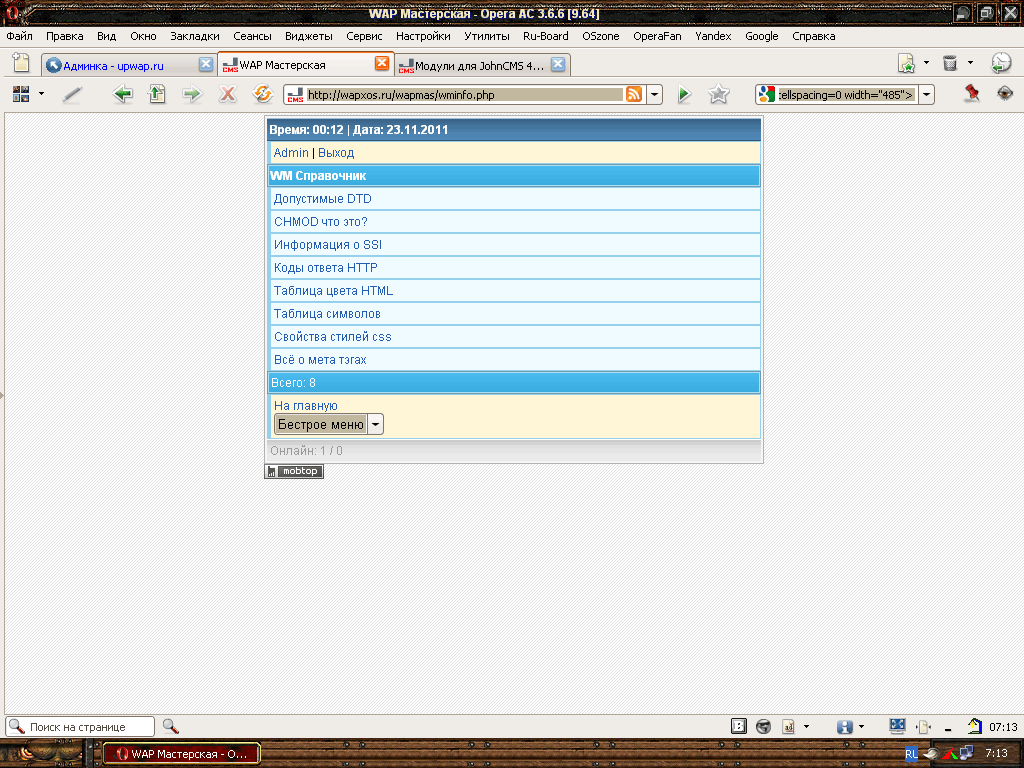Click the grey globe icon in status bar
The height and width of the screenshot is (768, 1024).
(763, 726)
